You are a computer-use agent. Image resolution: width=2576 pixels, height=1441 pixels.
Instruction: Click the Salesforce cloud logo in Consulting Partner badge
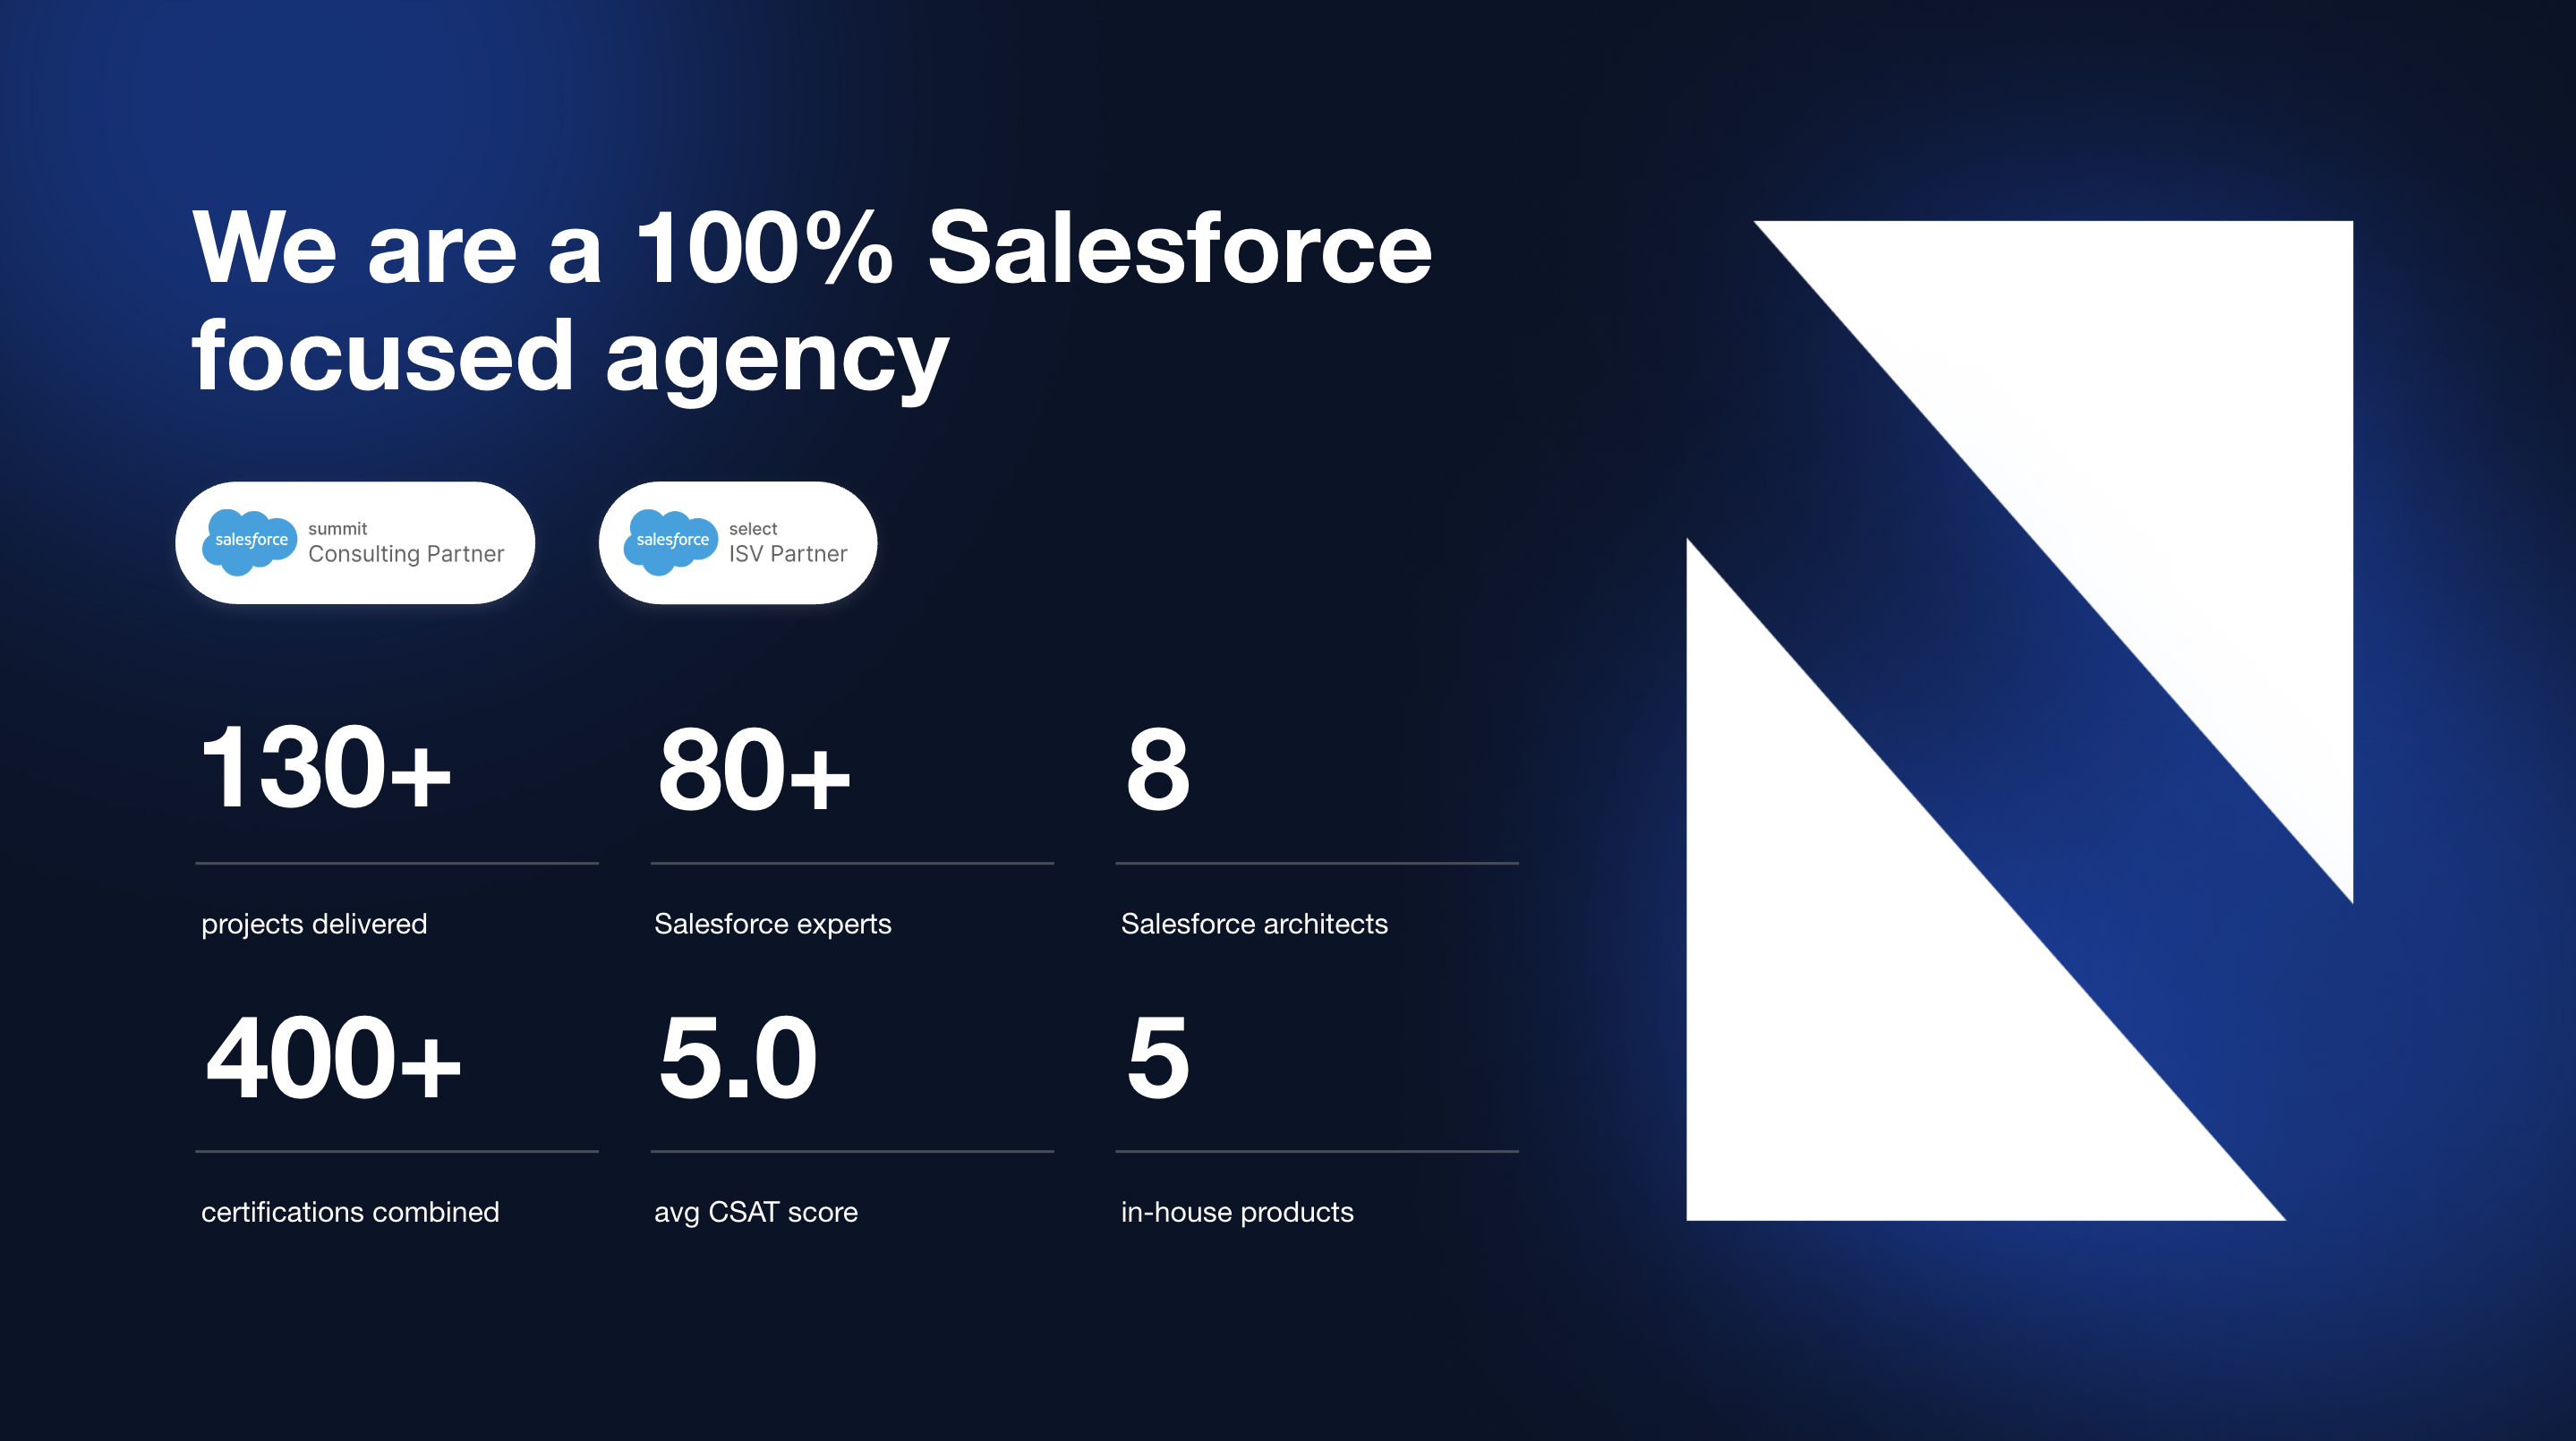coord(250,541)
